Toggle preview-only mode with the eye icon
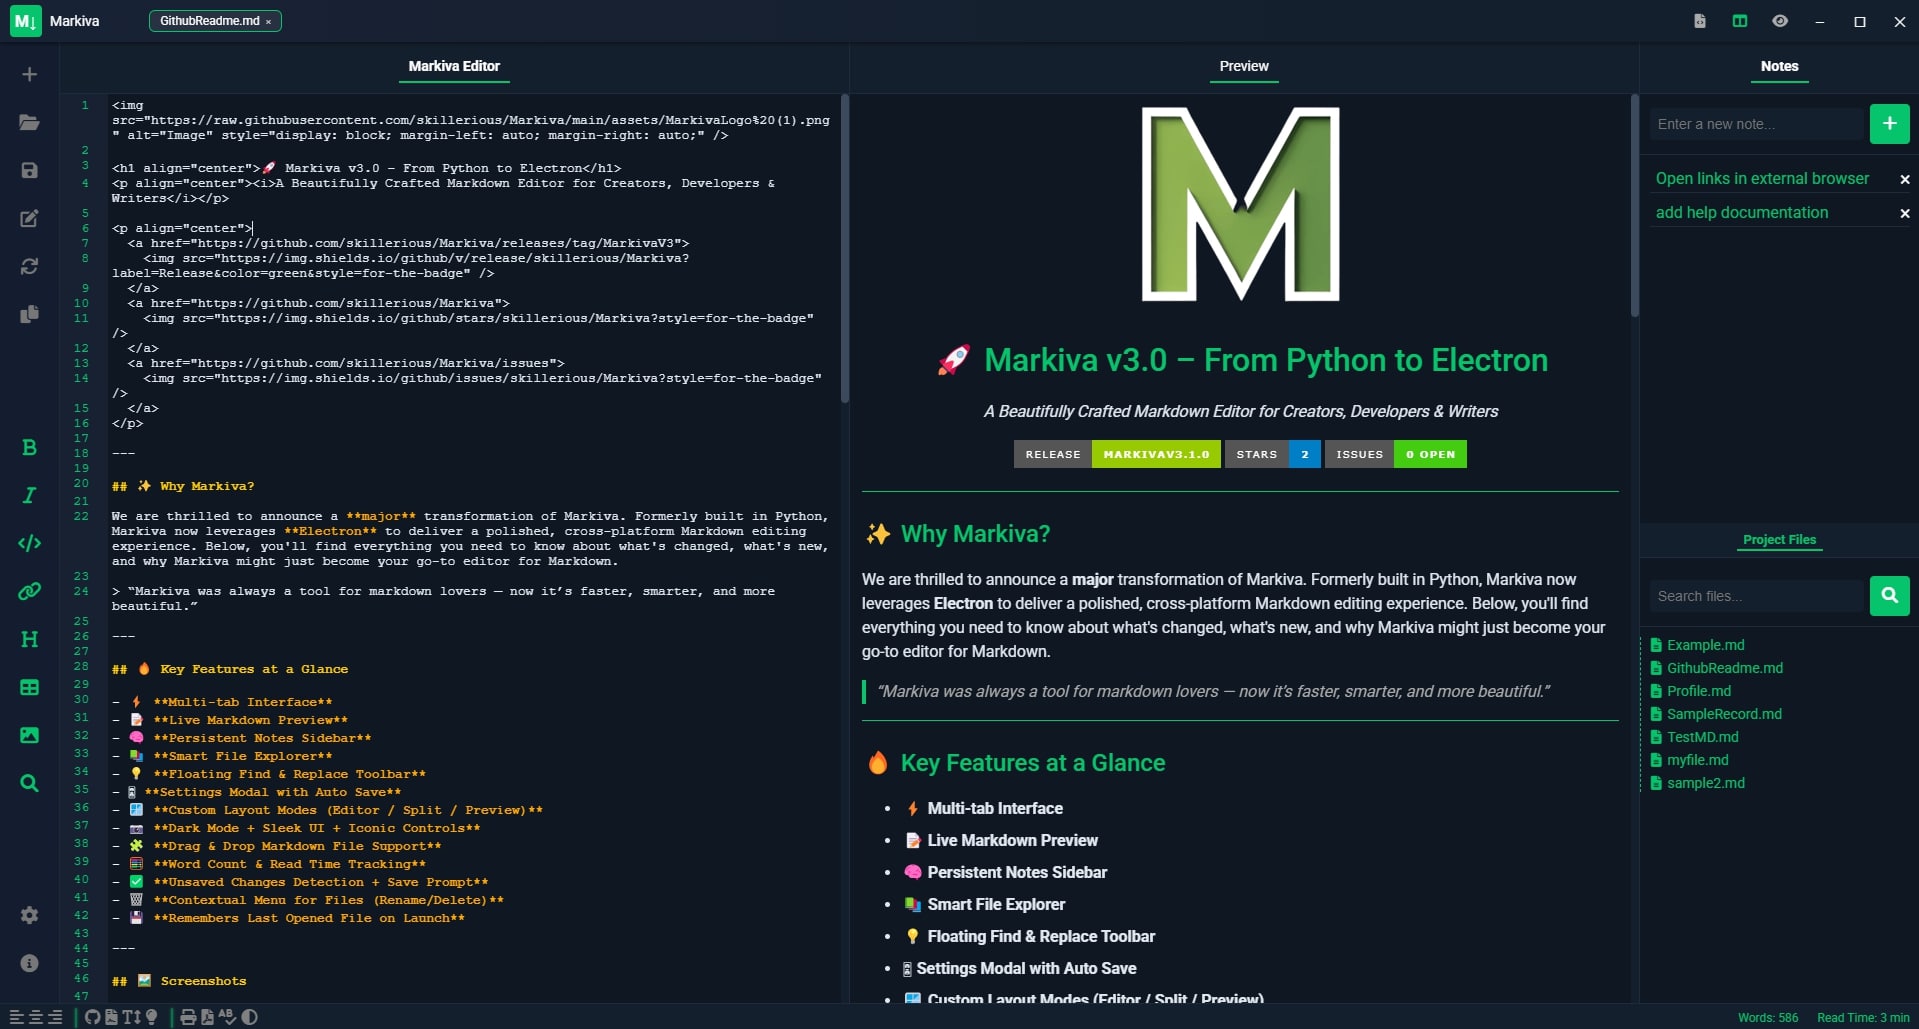The width and height of the screenshot is (1919, 1029). point(1780,21)
